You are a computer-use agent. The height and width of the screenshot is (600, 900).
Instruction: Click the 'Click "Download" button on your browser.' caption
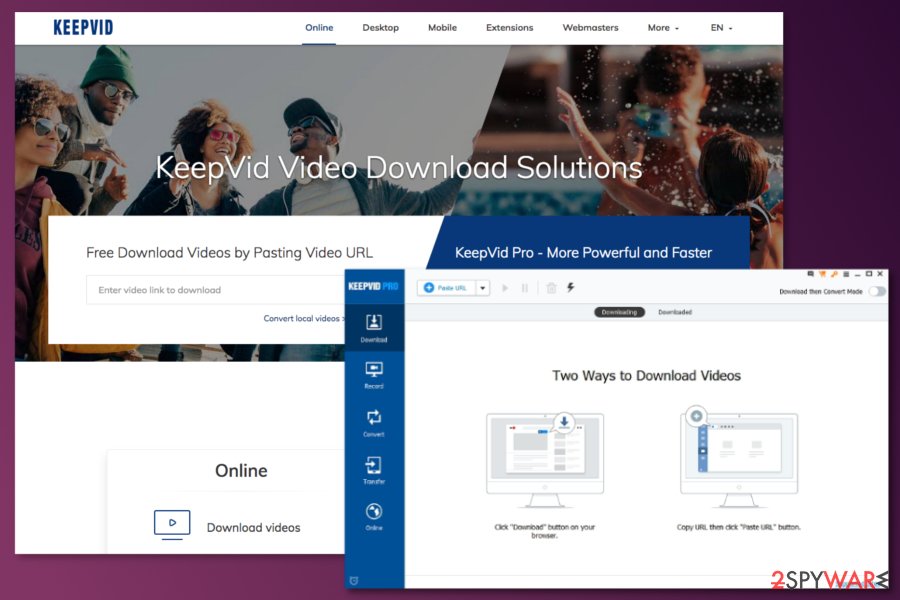[545, 531]
